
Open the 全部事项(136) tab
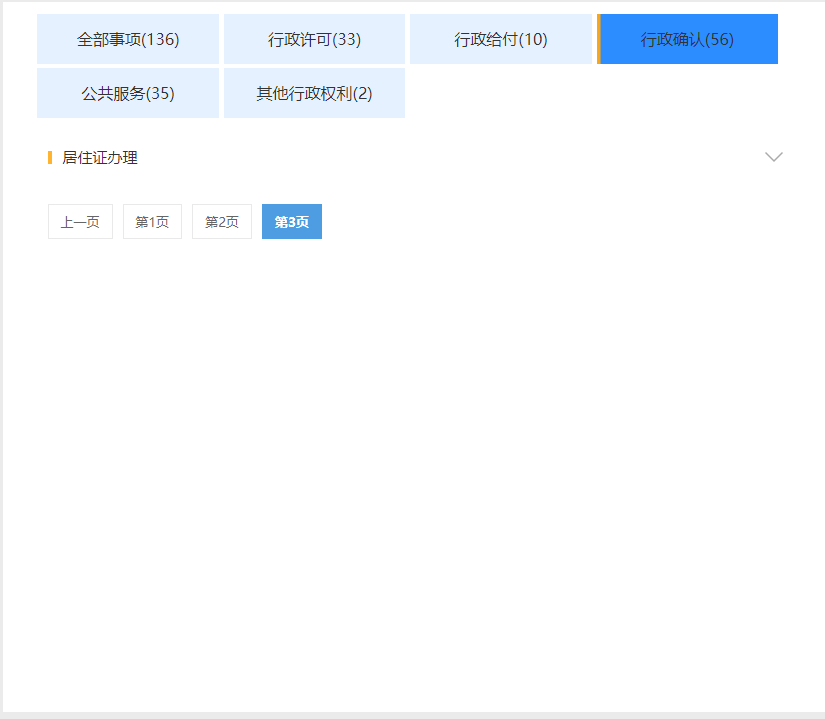(x=128, y=40)
